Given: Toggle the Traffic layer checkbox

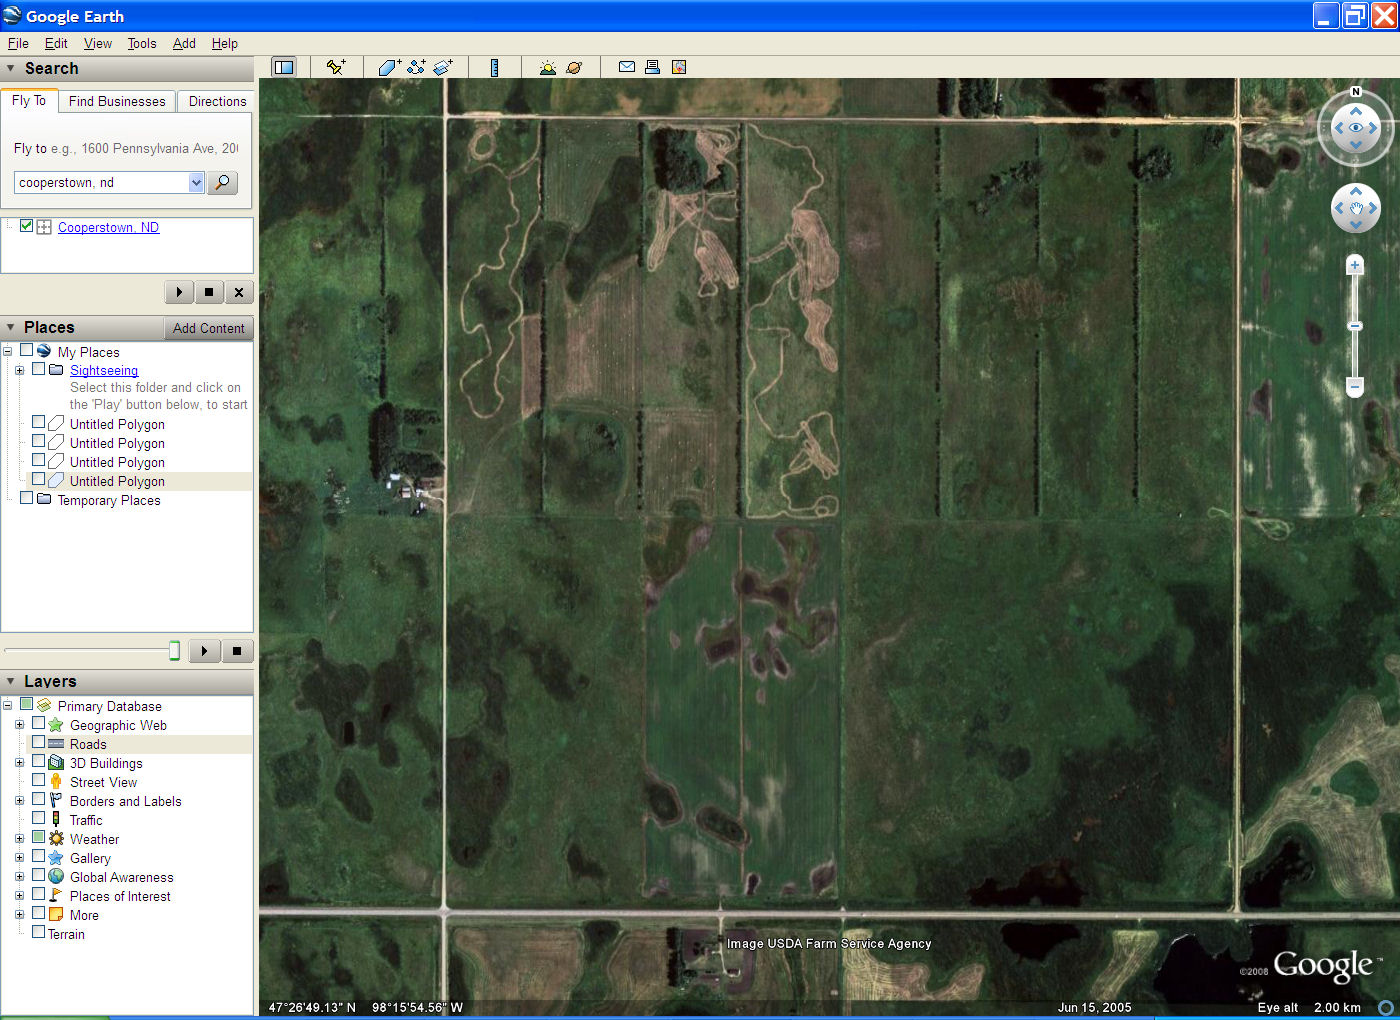Looking at the screenshot, I should click(x=38, y=818).
